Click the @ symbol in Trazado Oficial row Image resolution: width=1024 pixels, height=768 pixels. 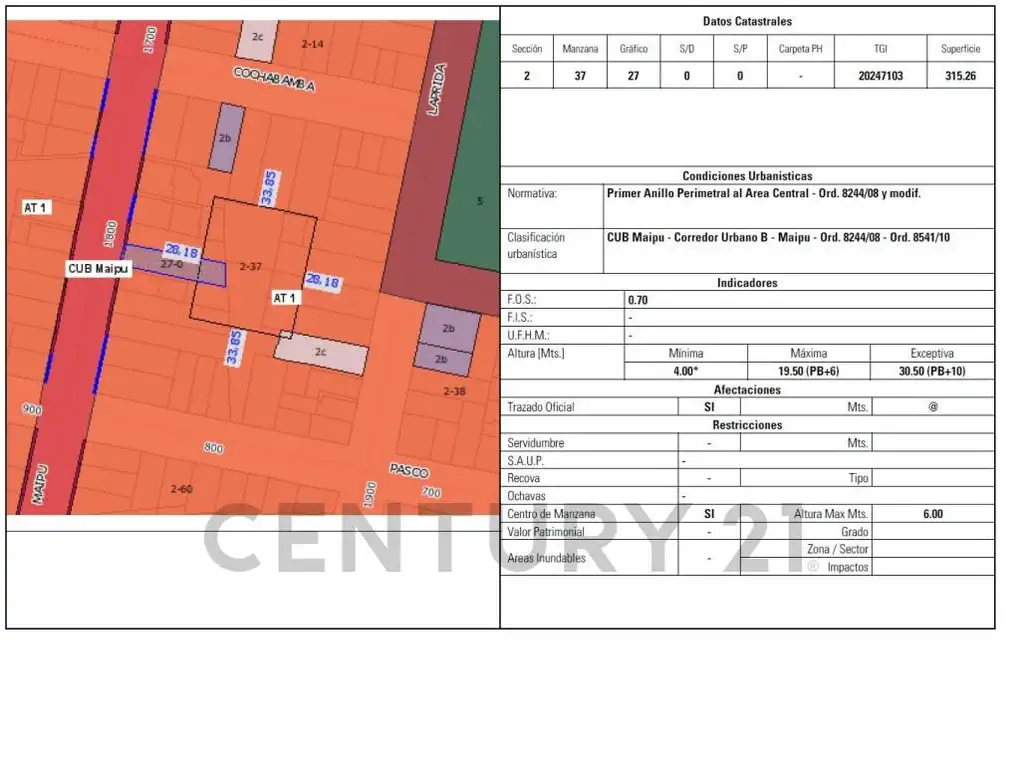pos(932,407)
